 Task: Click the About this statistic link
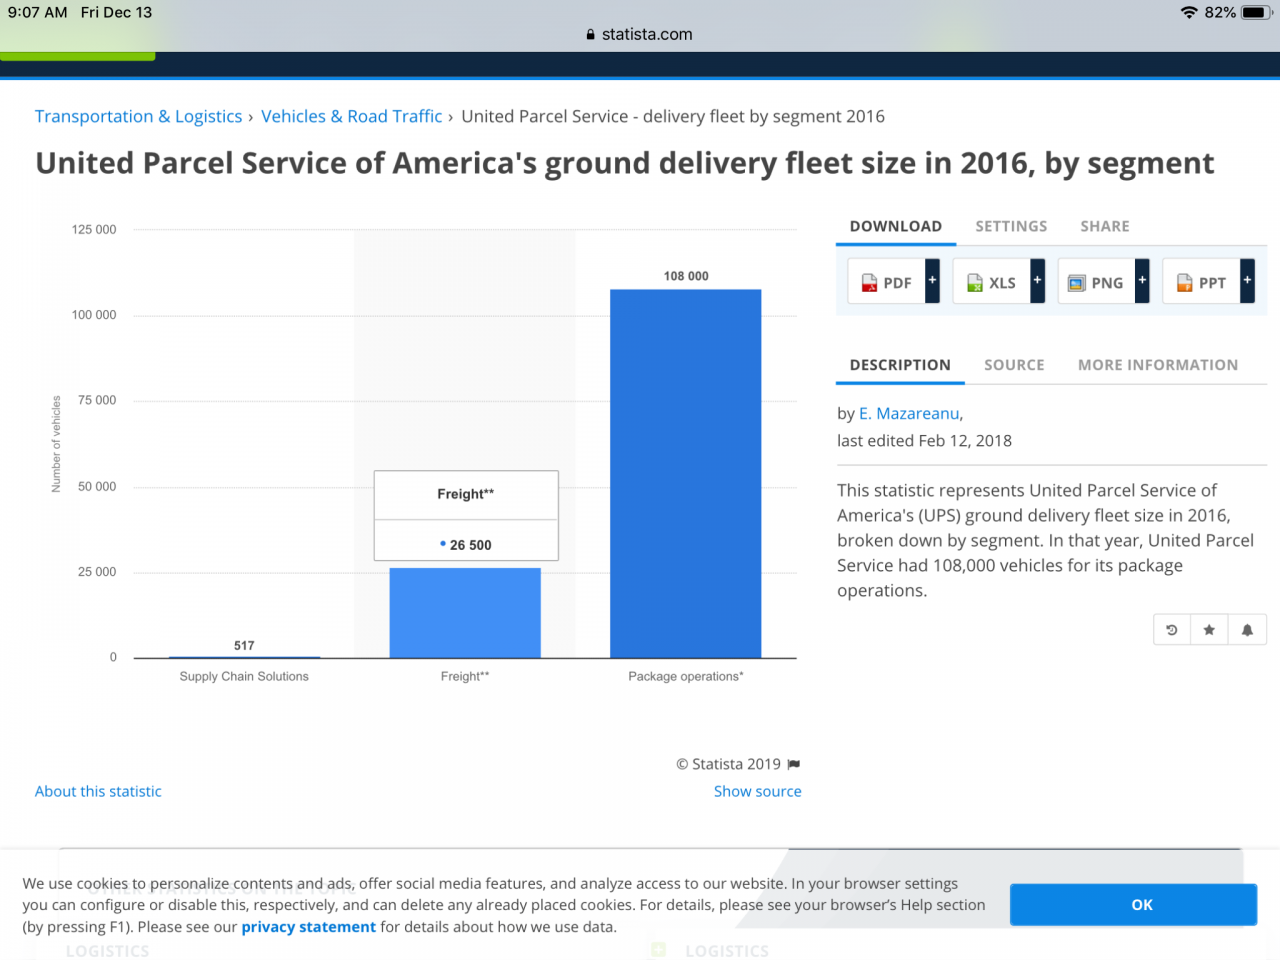click(x=98, y=791)
